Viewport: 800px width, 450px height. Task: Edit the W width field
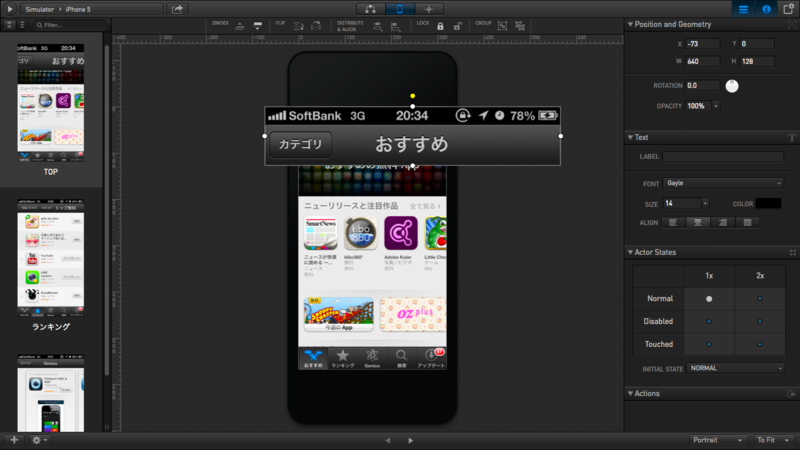click(703, 61)
